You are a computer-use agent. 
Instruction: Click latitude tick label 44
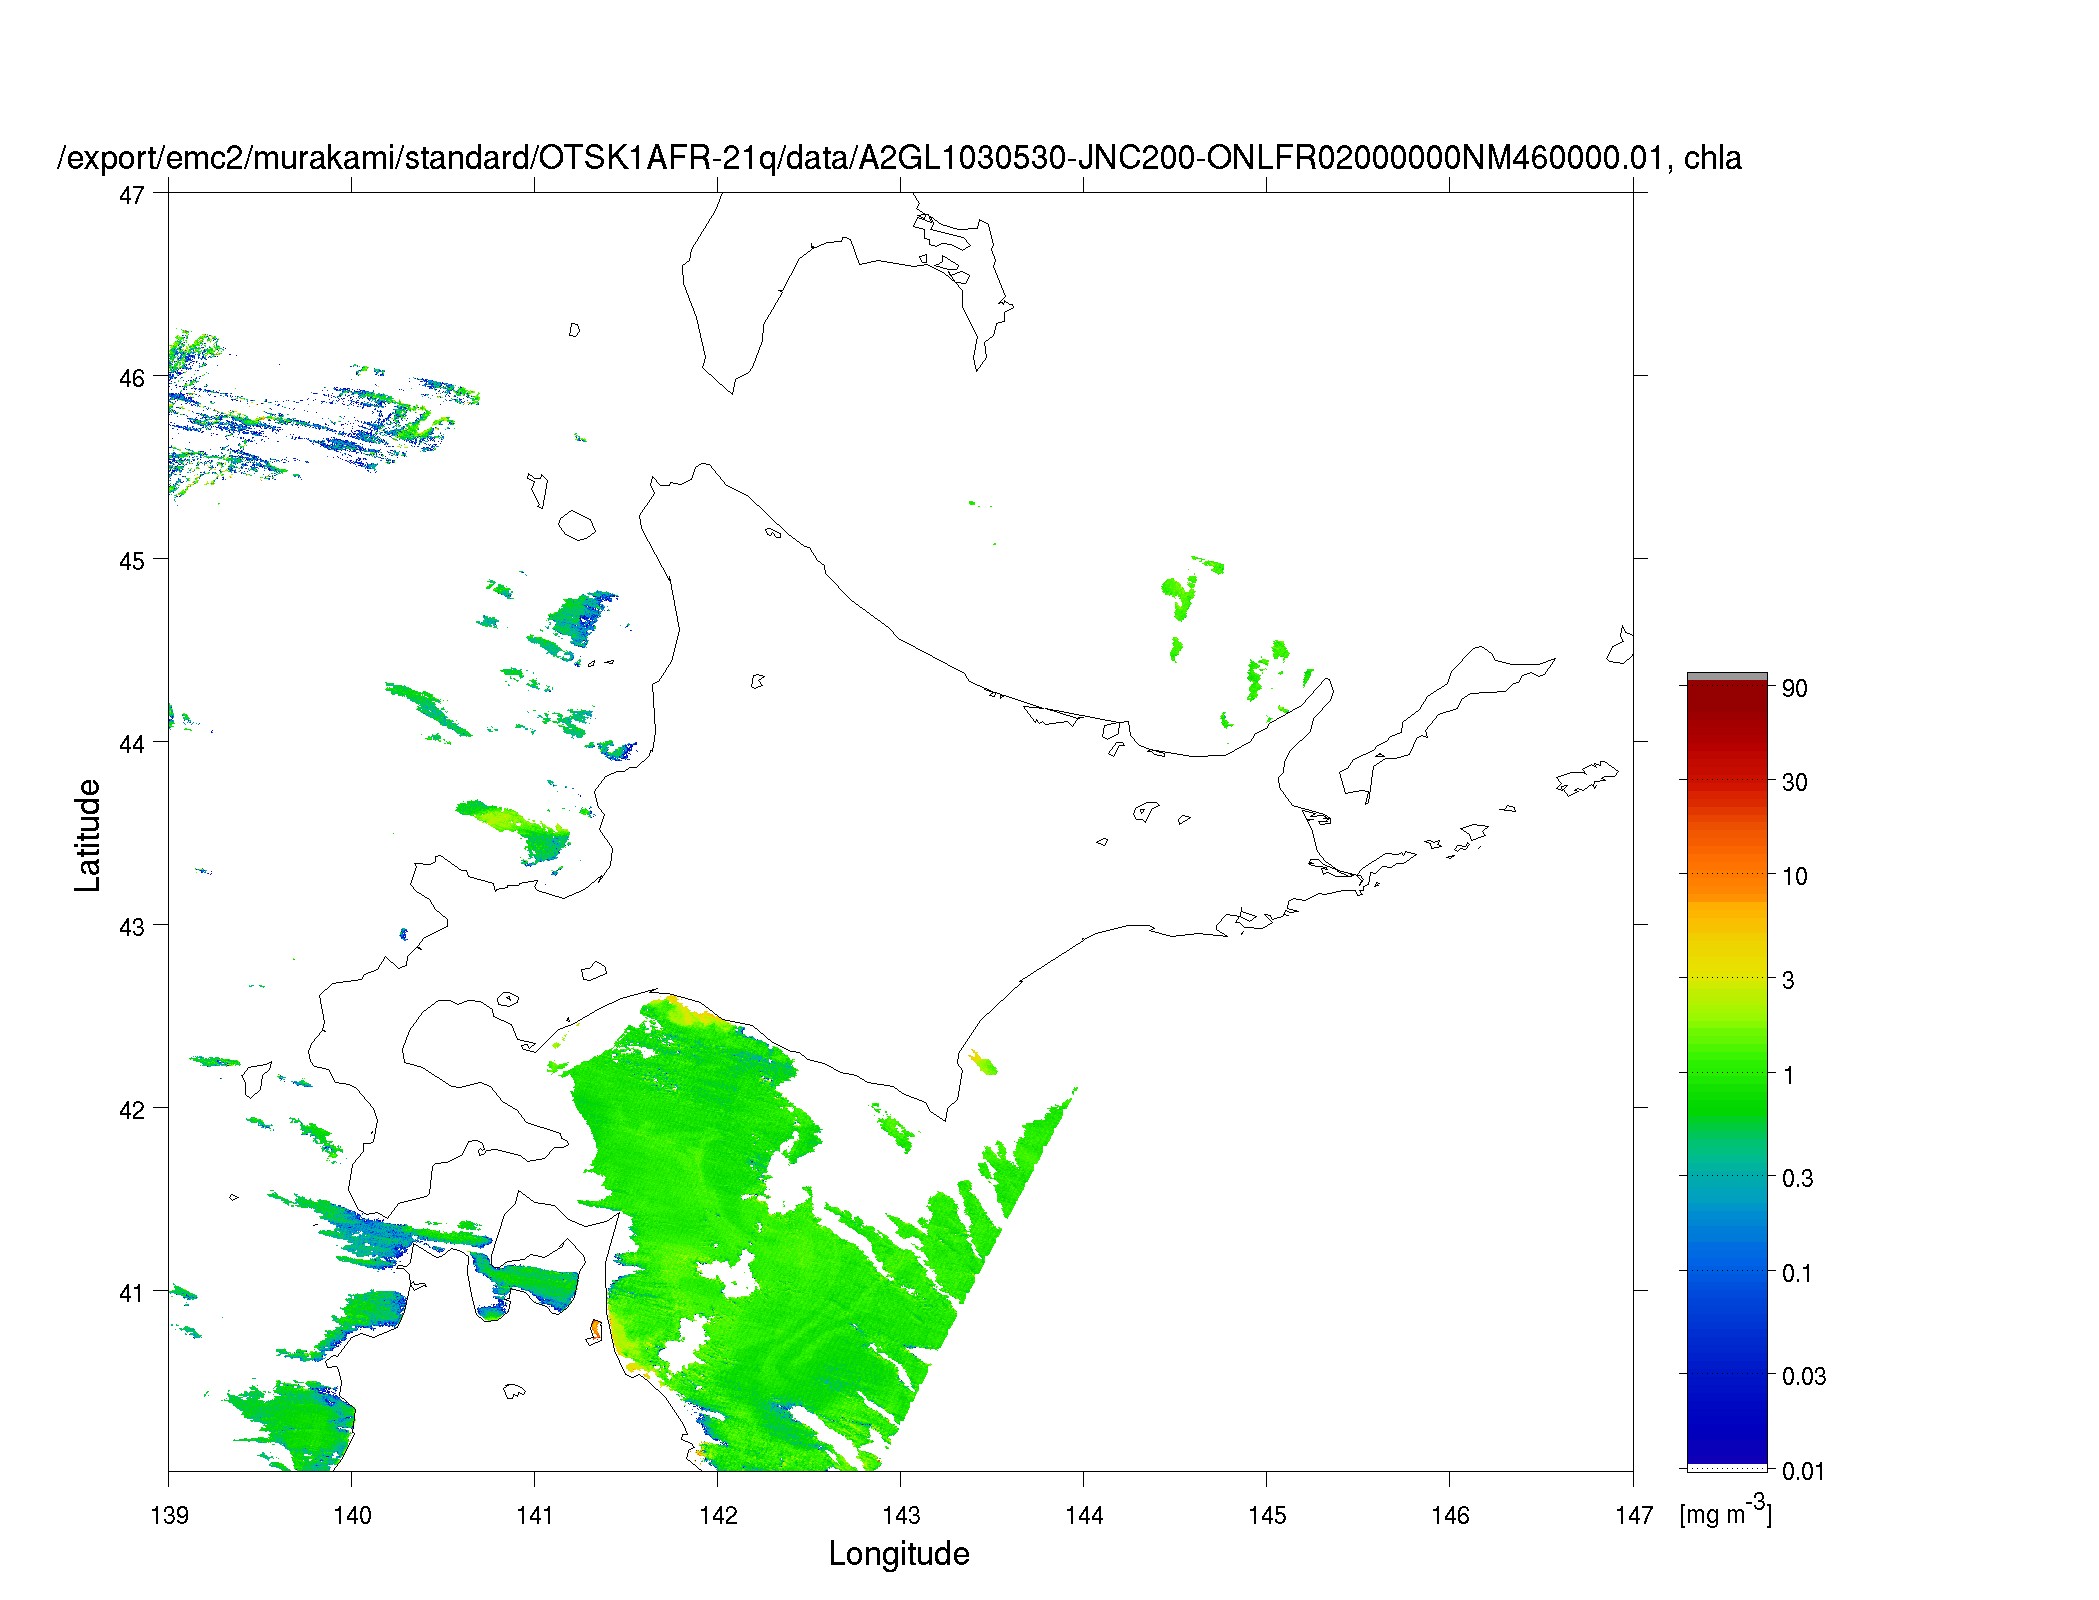[x=131, y=744]
